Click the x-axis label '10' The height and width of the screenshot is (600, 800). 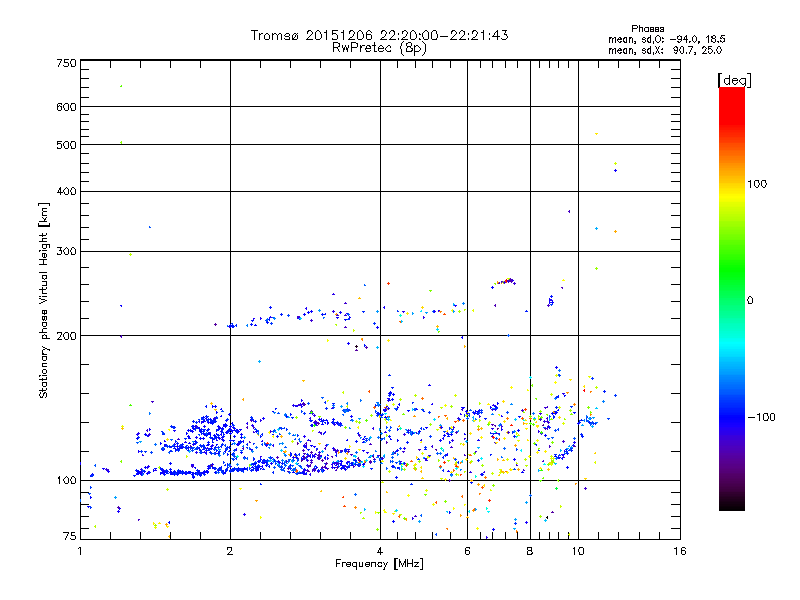click(578, 551)
